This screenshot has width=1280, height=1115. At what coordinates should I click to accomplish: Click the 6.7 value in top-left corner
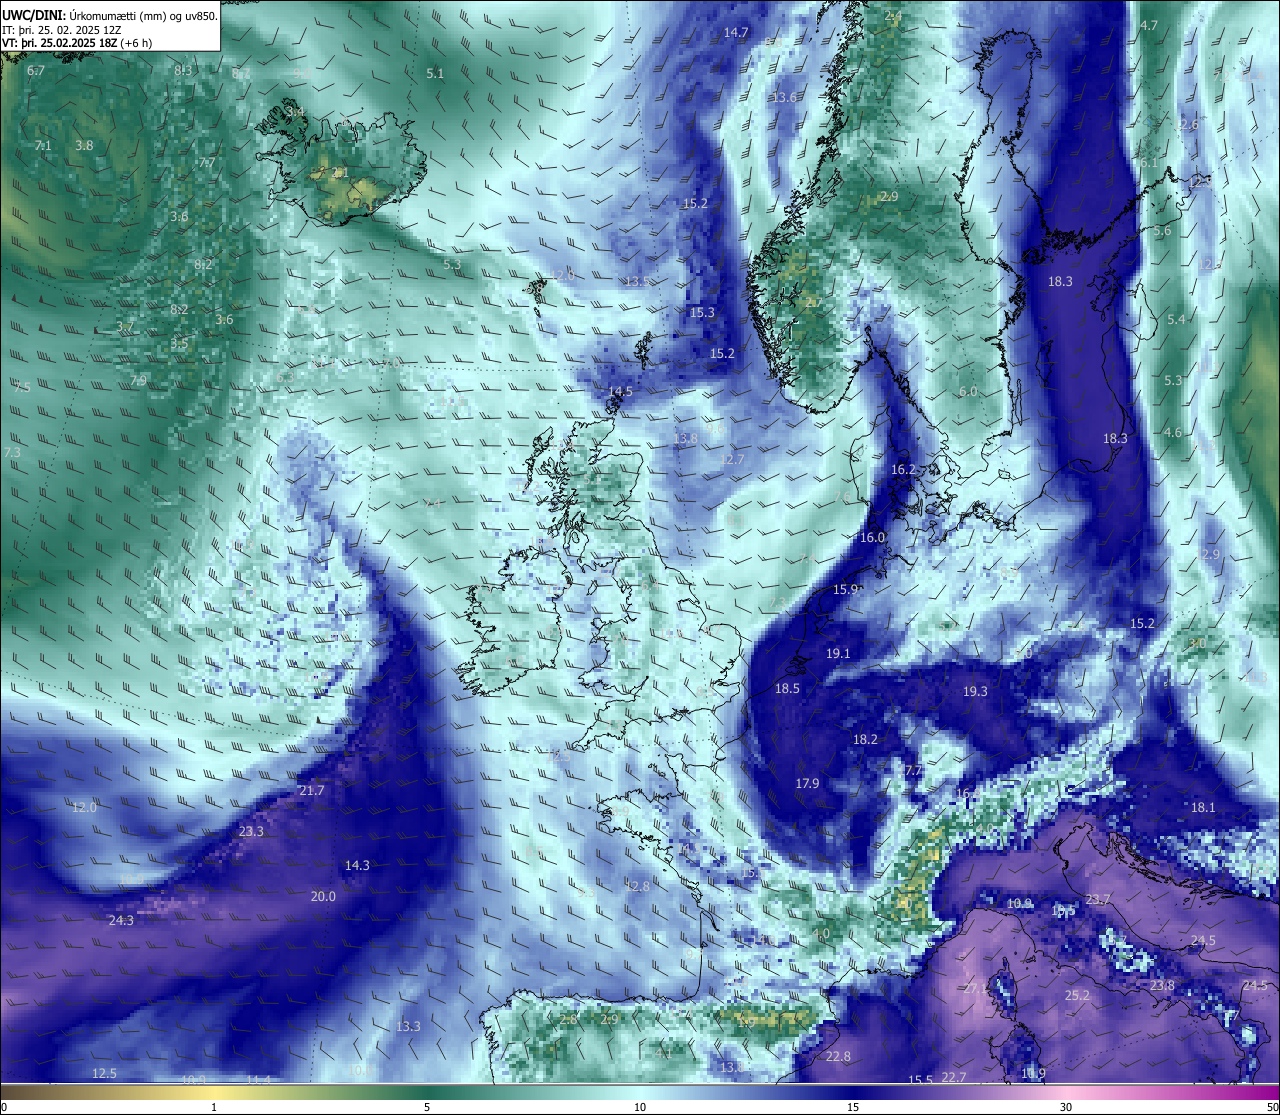tap(36, 71)
